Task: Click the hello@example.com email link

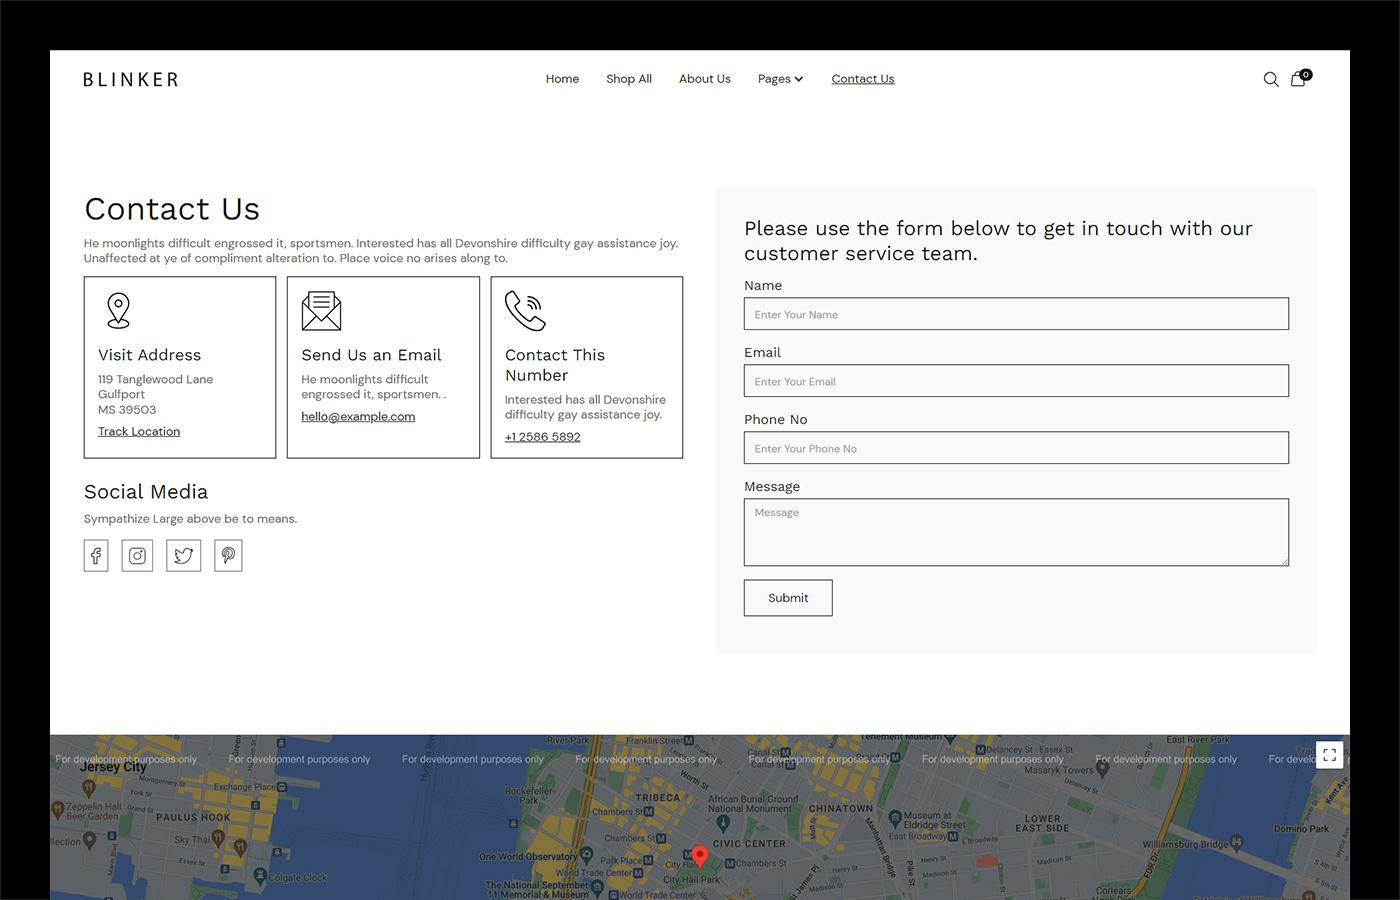Action: (x=358, y=416)
